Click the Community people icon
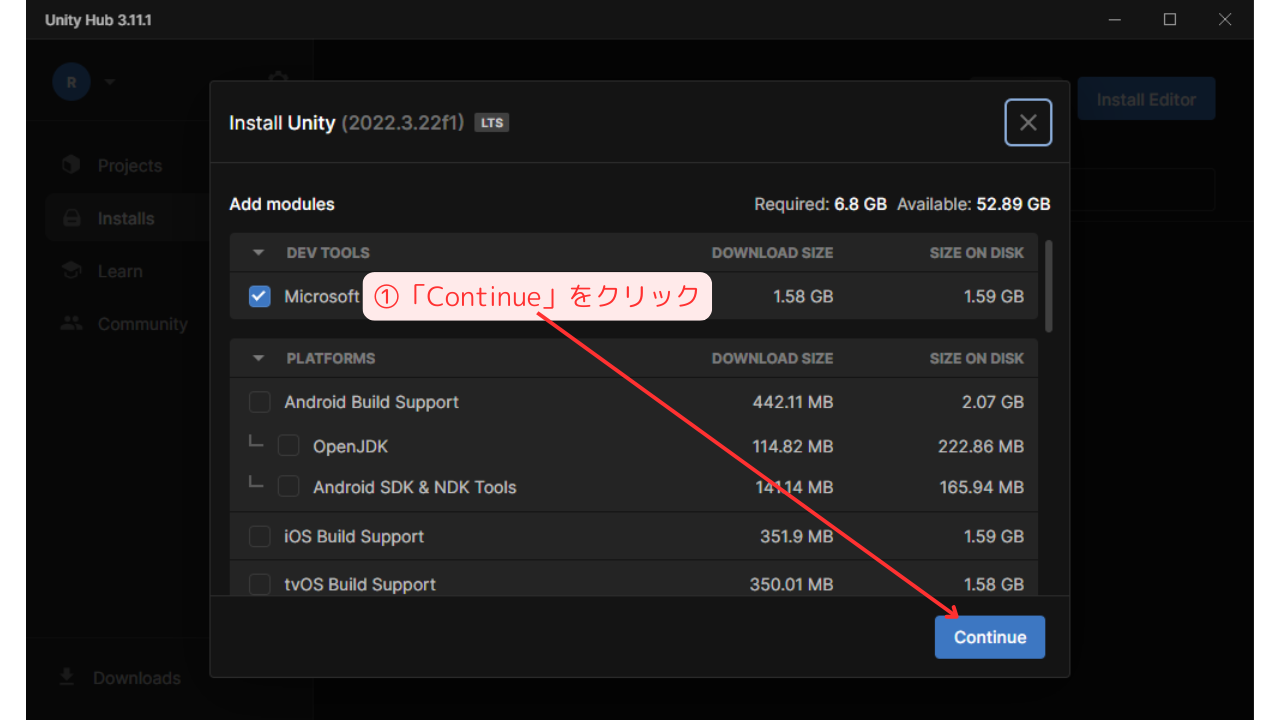Viewport: 1280px width, 720px height. pyautogui.click(x=71, y=324)
